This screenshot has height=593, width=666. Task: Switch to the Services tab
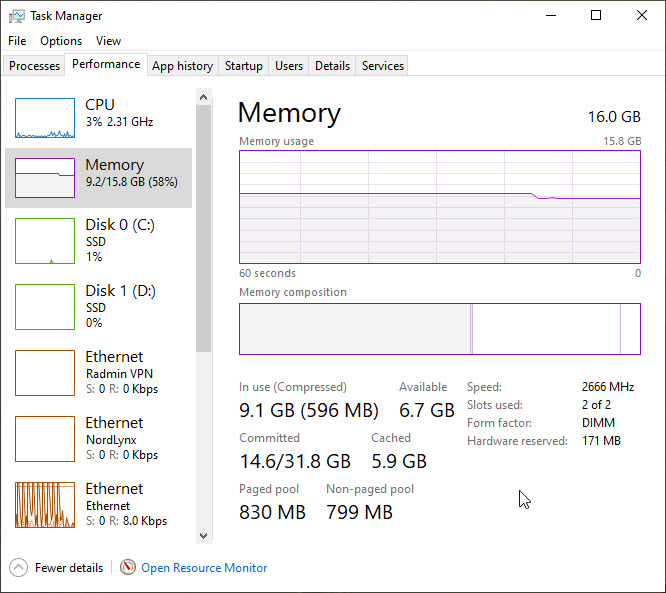(x=383, y=66)
